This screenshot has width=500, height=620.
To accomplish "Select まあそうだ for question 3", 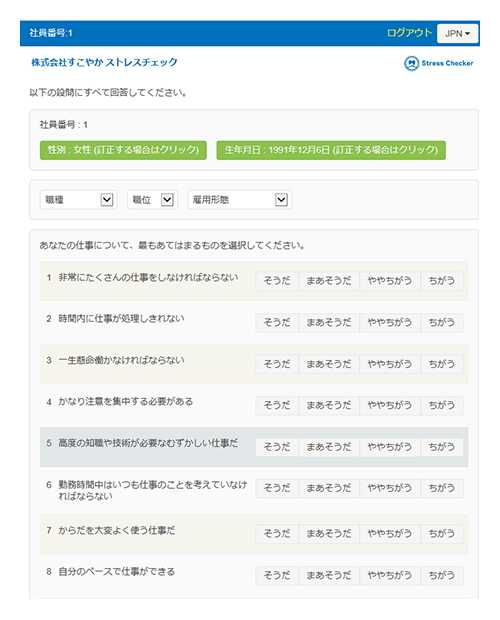I will 329,364.
